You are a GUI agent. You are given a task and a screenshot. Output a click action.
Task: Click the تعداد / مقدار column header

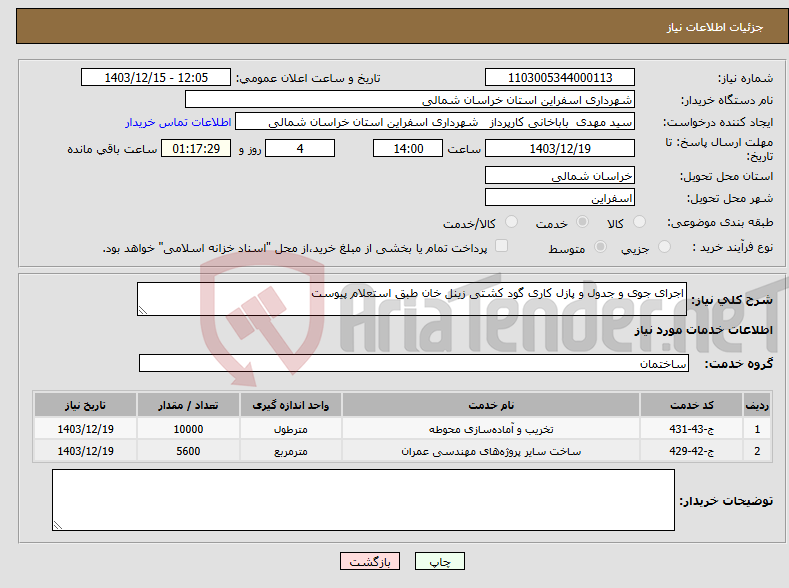[188, 405]
